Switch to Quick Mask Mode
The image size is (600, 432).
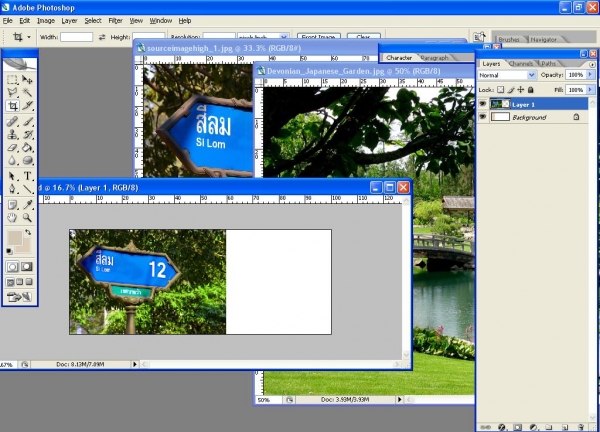click(27, 267)
